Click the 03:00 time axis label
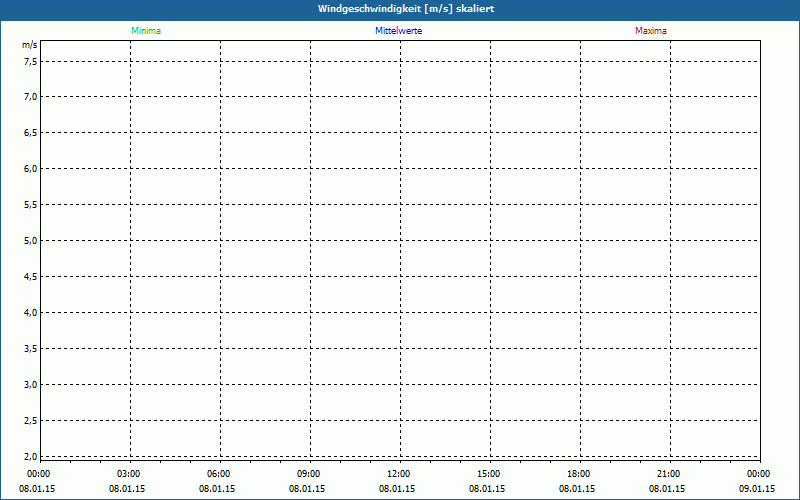 coord(129,474)
